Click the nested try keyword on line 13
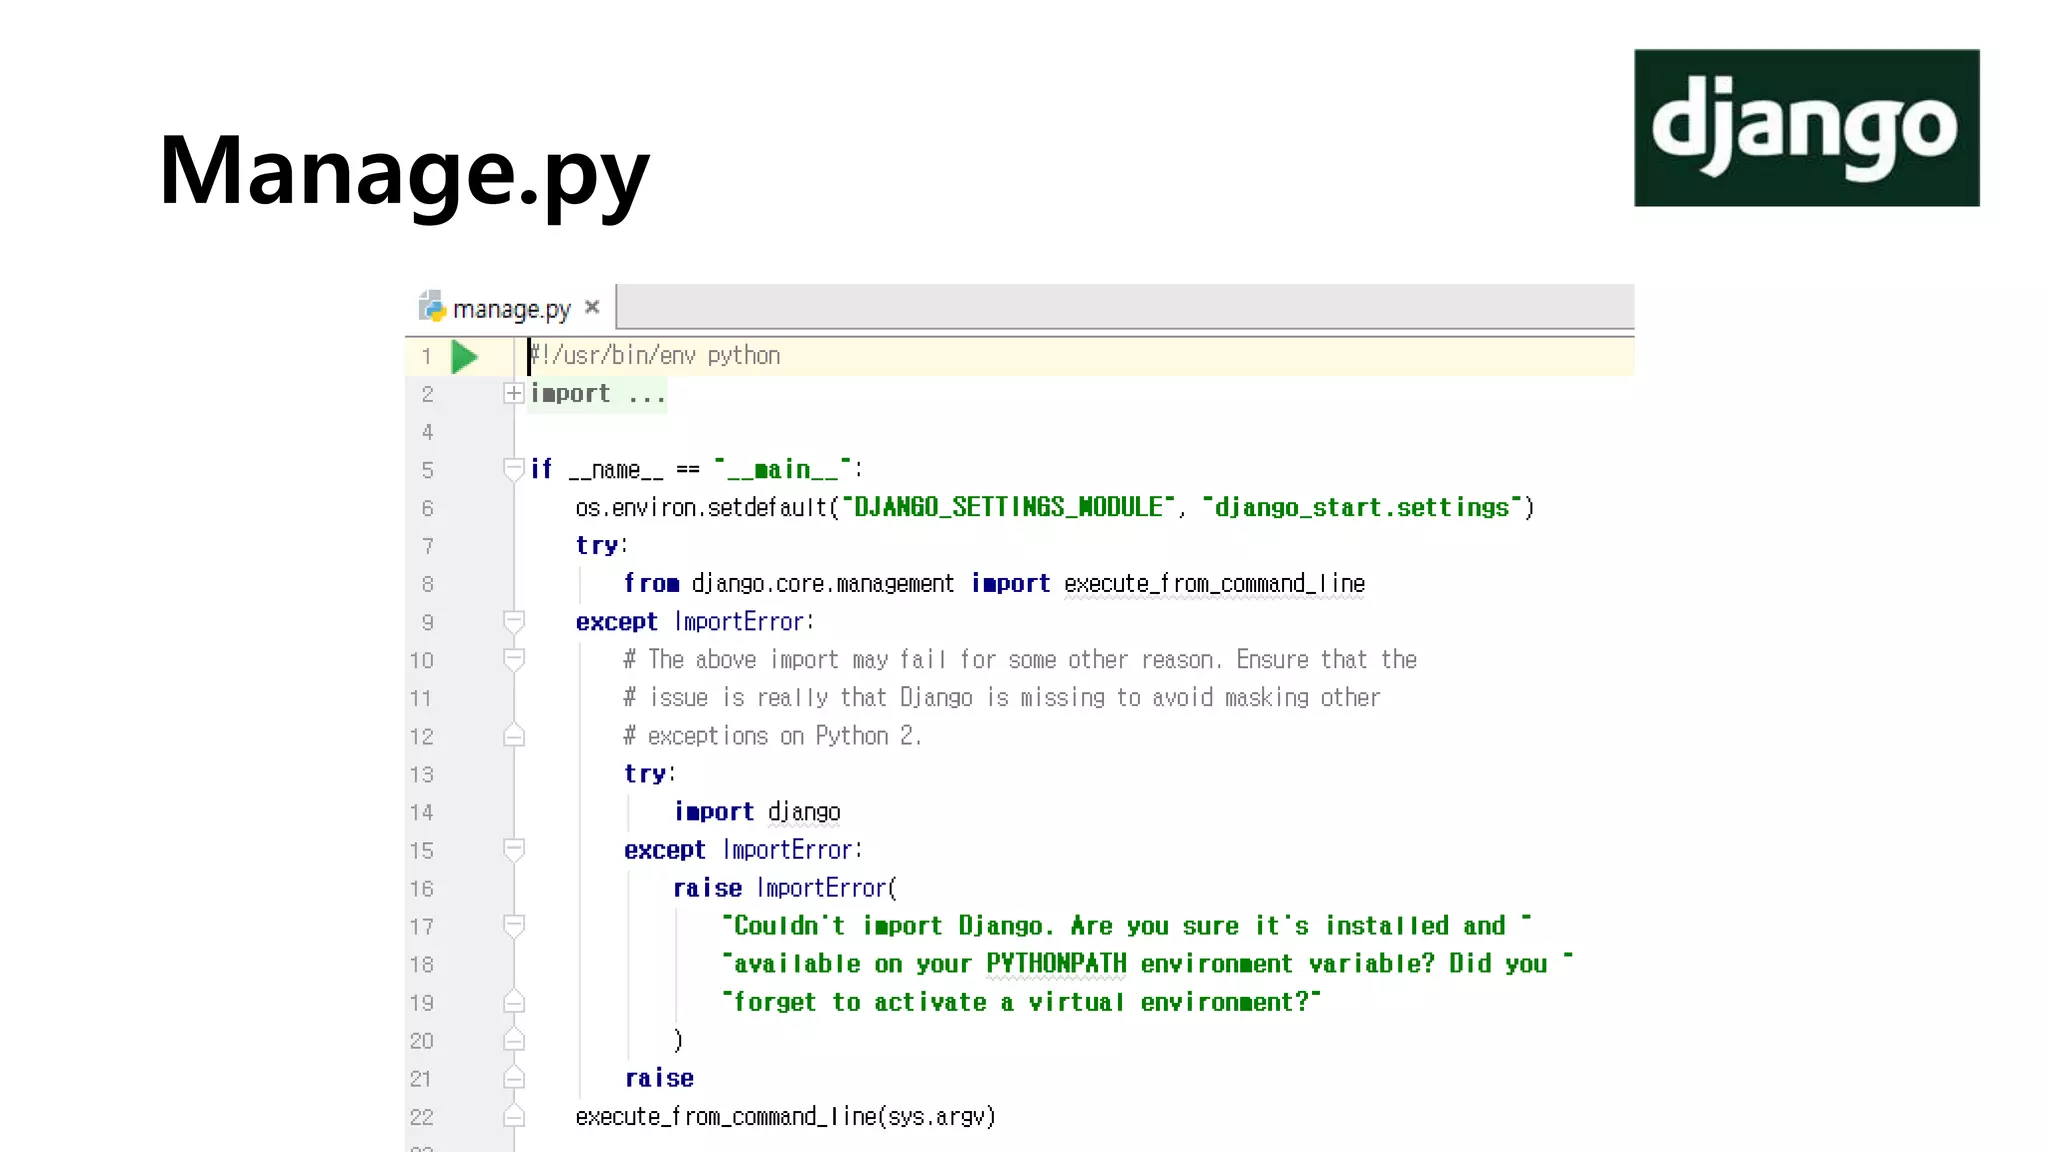This screenshot has height=1152, width=2048. [647, 774]
